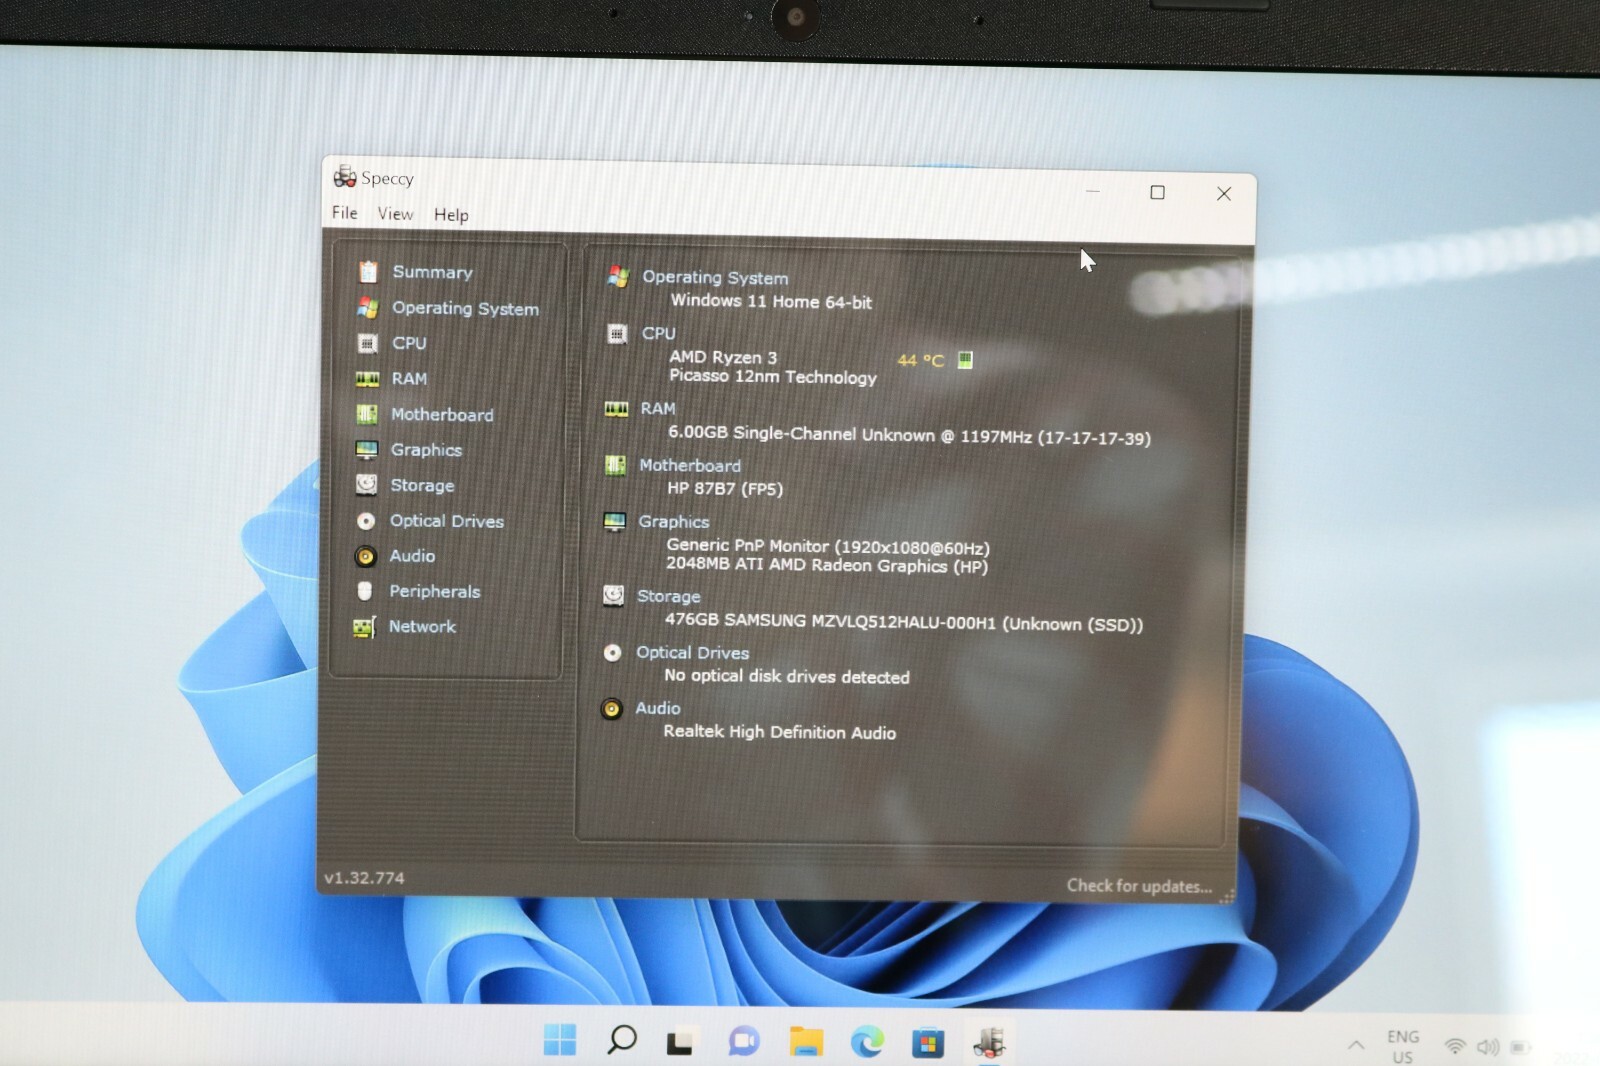Open Microsoft Store from the taskbar
1600x1066 pixels.
[928, 1043]
